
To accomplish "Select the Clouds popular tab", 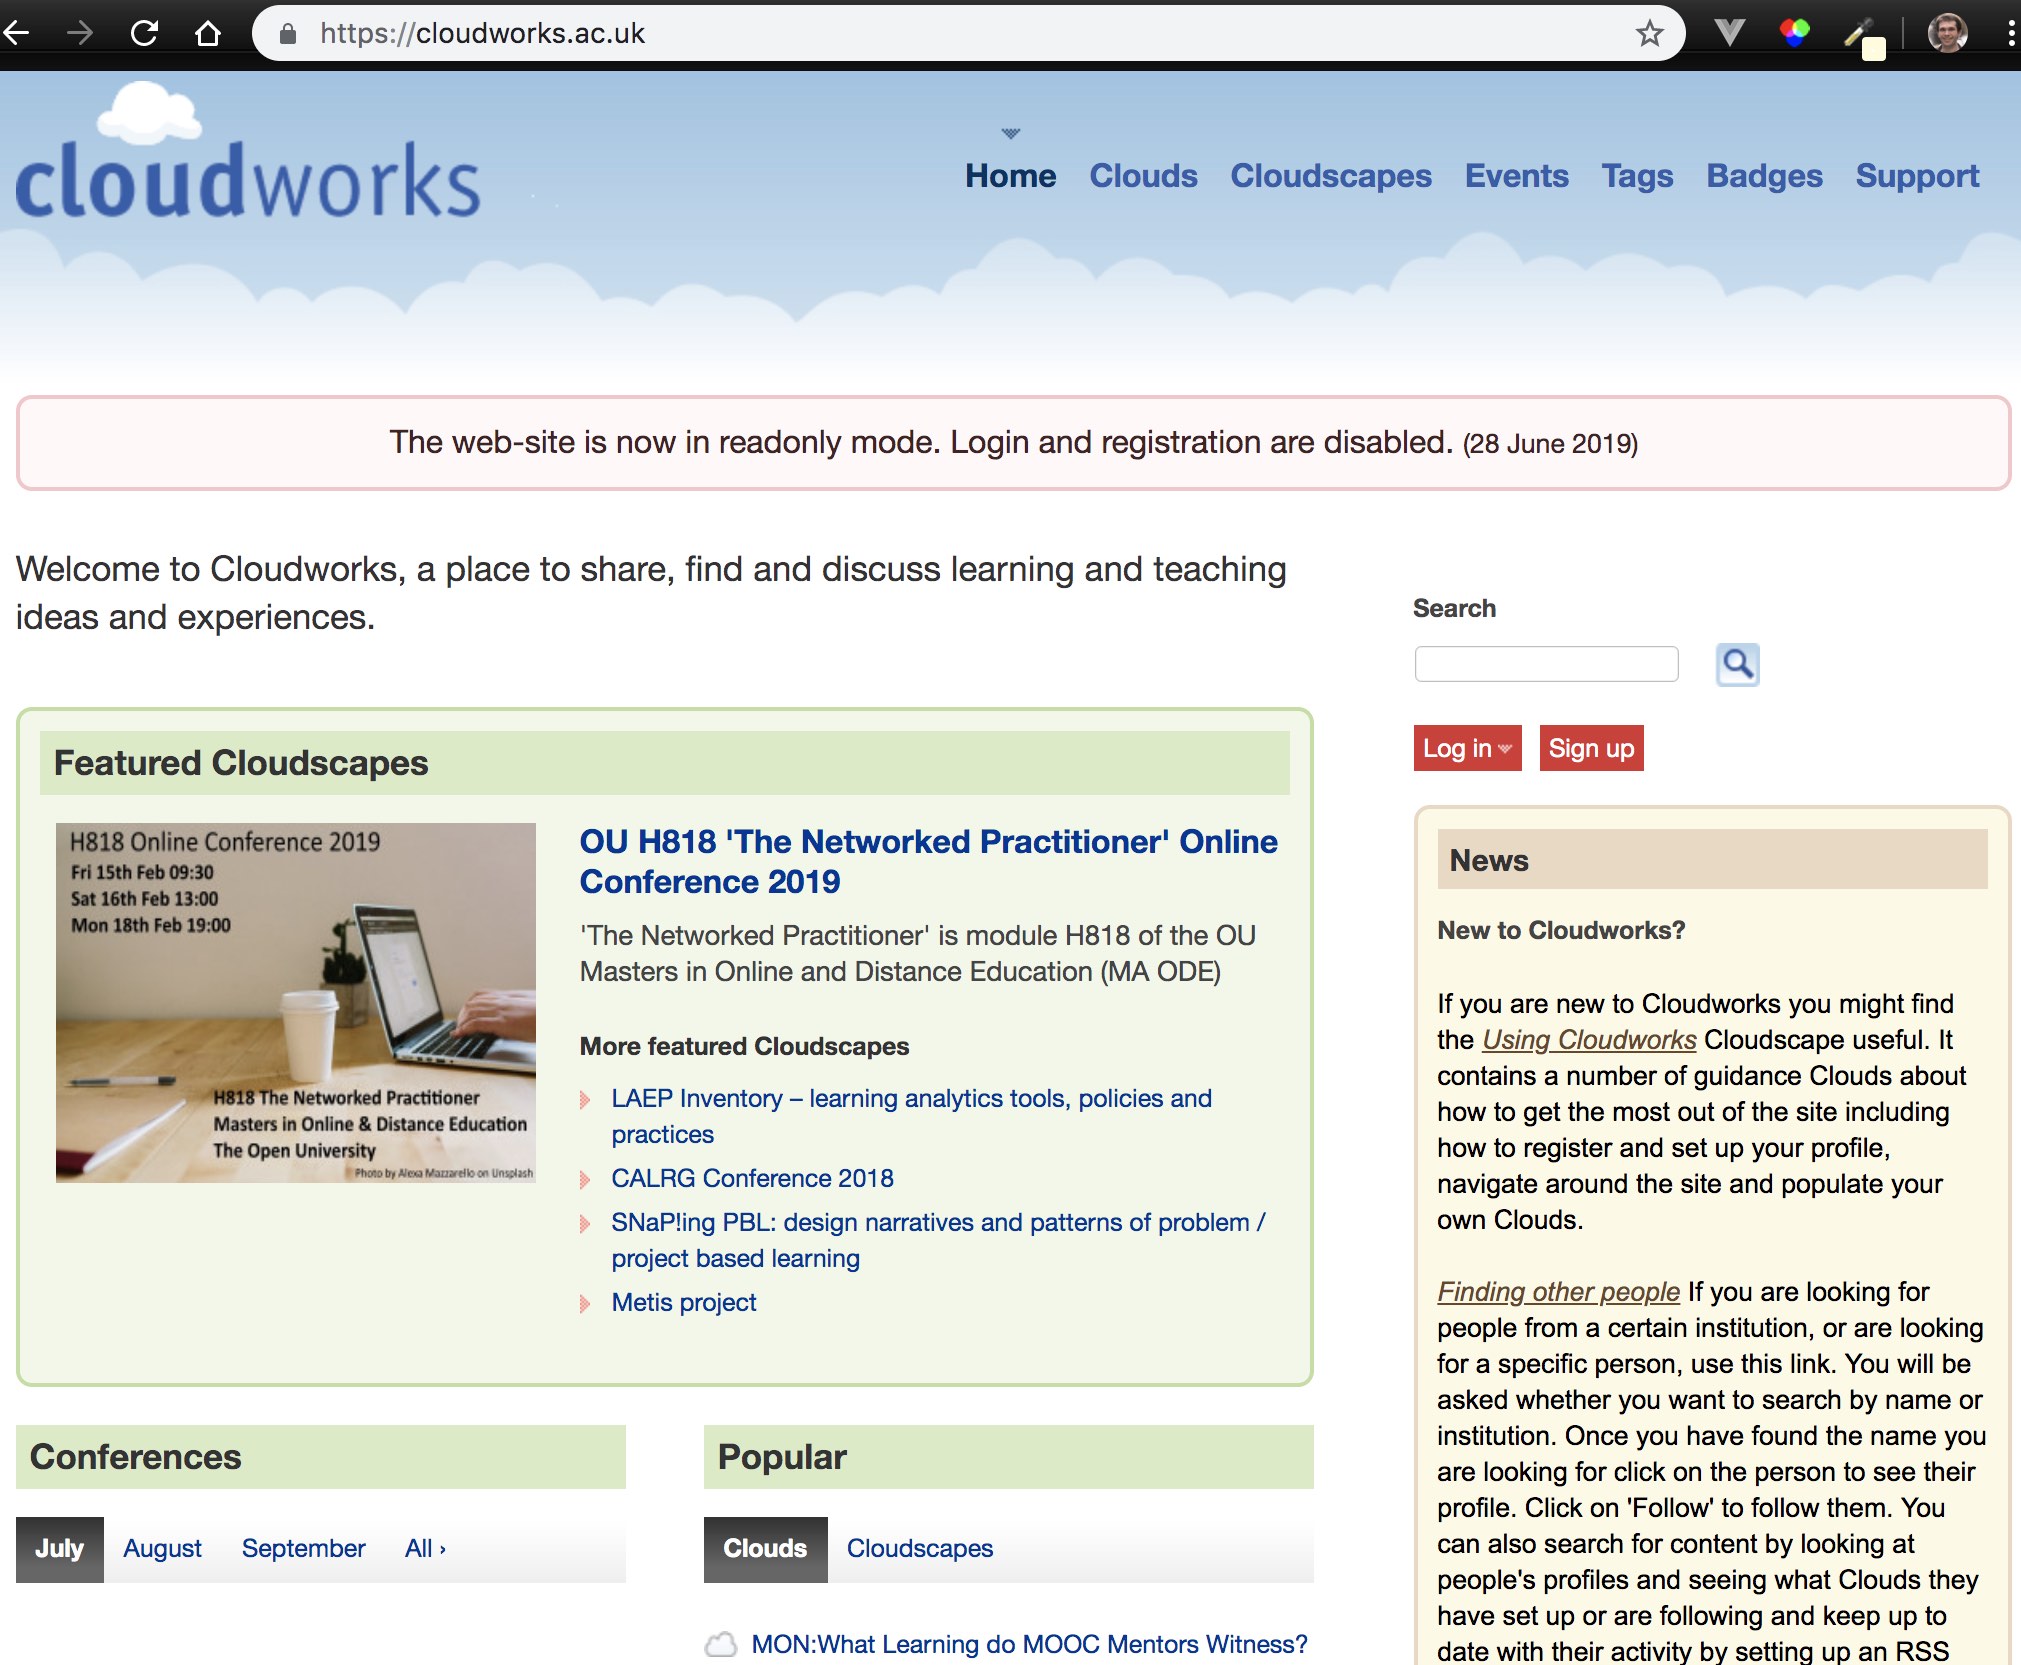I will (764, 1548).
